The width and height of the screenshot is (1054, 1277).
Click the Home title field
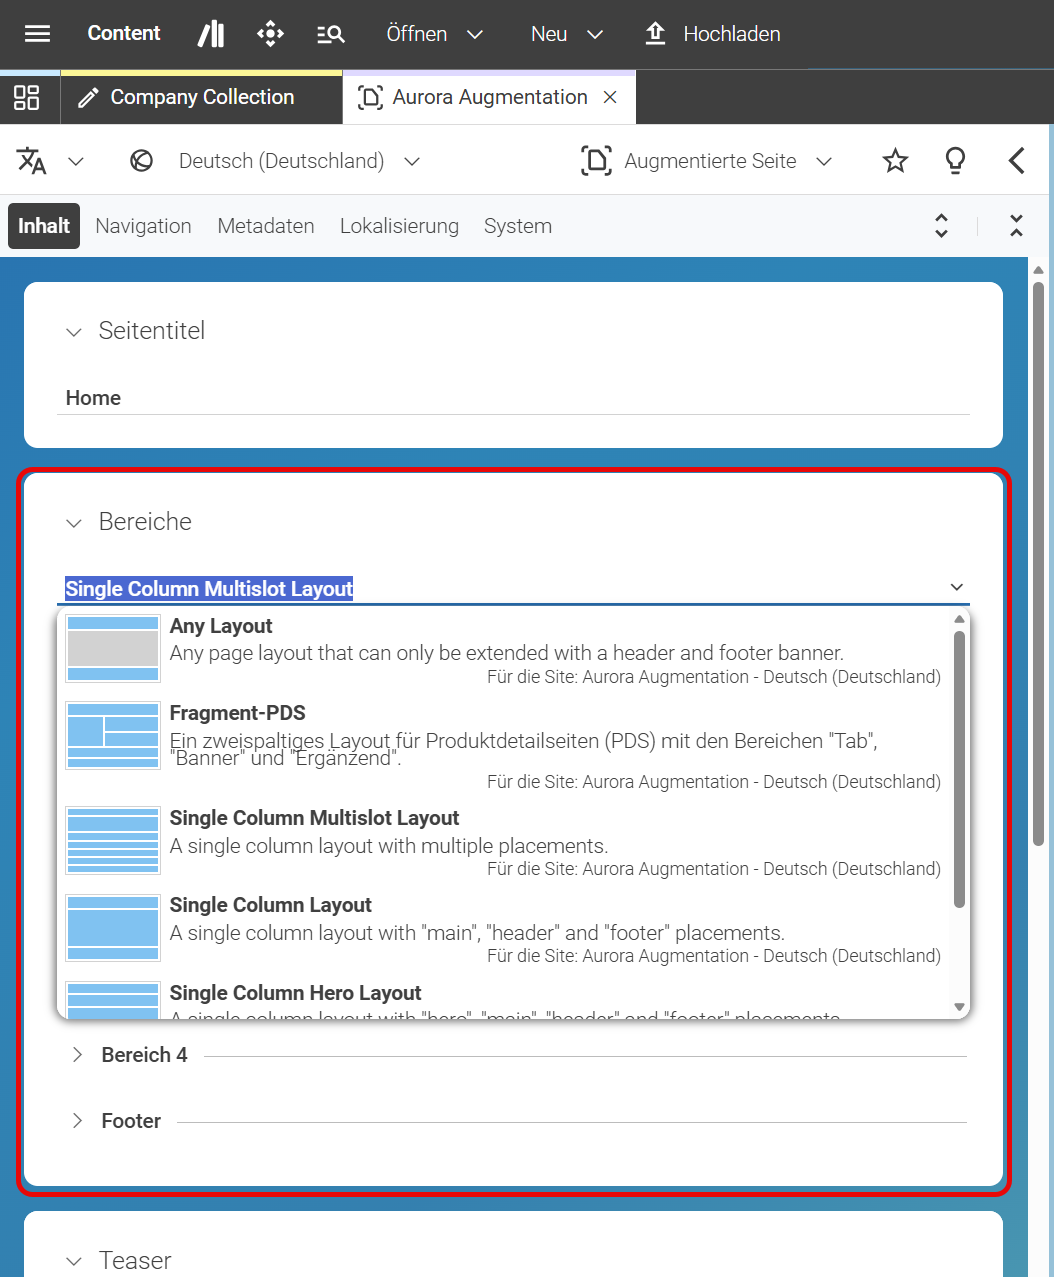(x=513, y=398)
